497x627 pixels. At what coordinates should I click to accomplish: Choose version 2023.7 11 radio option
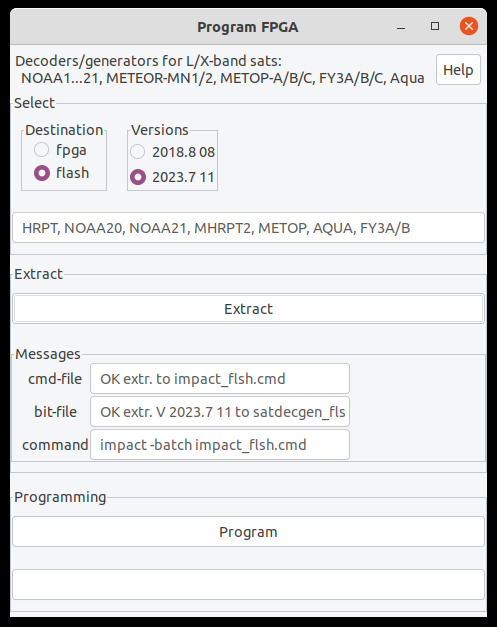pos(138,177)
